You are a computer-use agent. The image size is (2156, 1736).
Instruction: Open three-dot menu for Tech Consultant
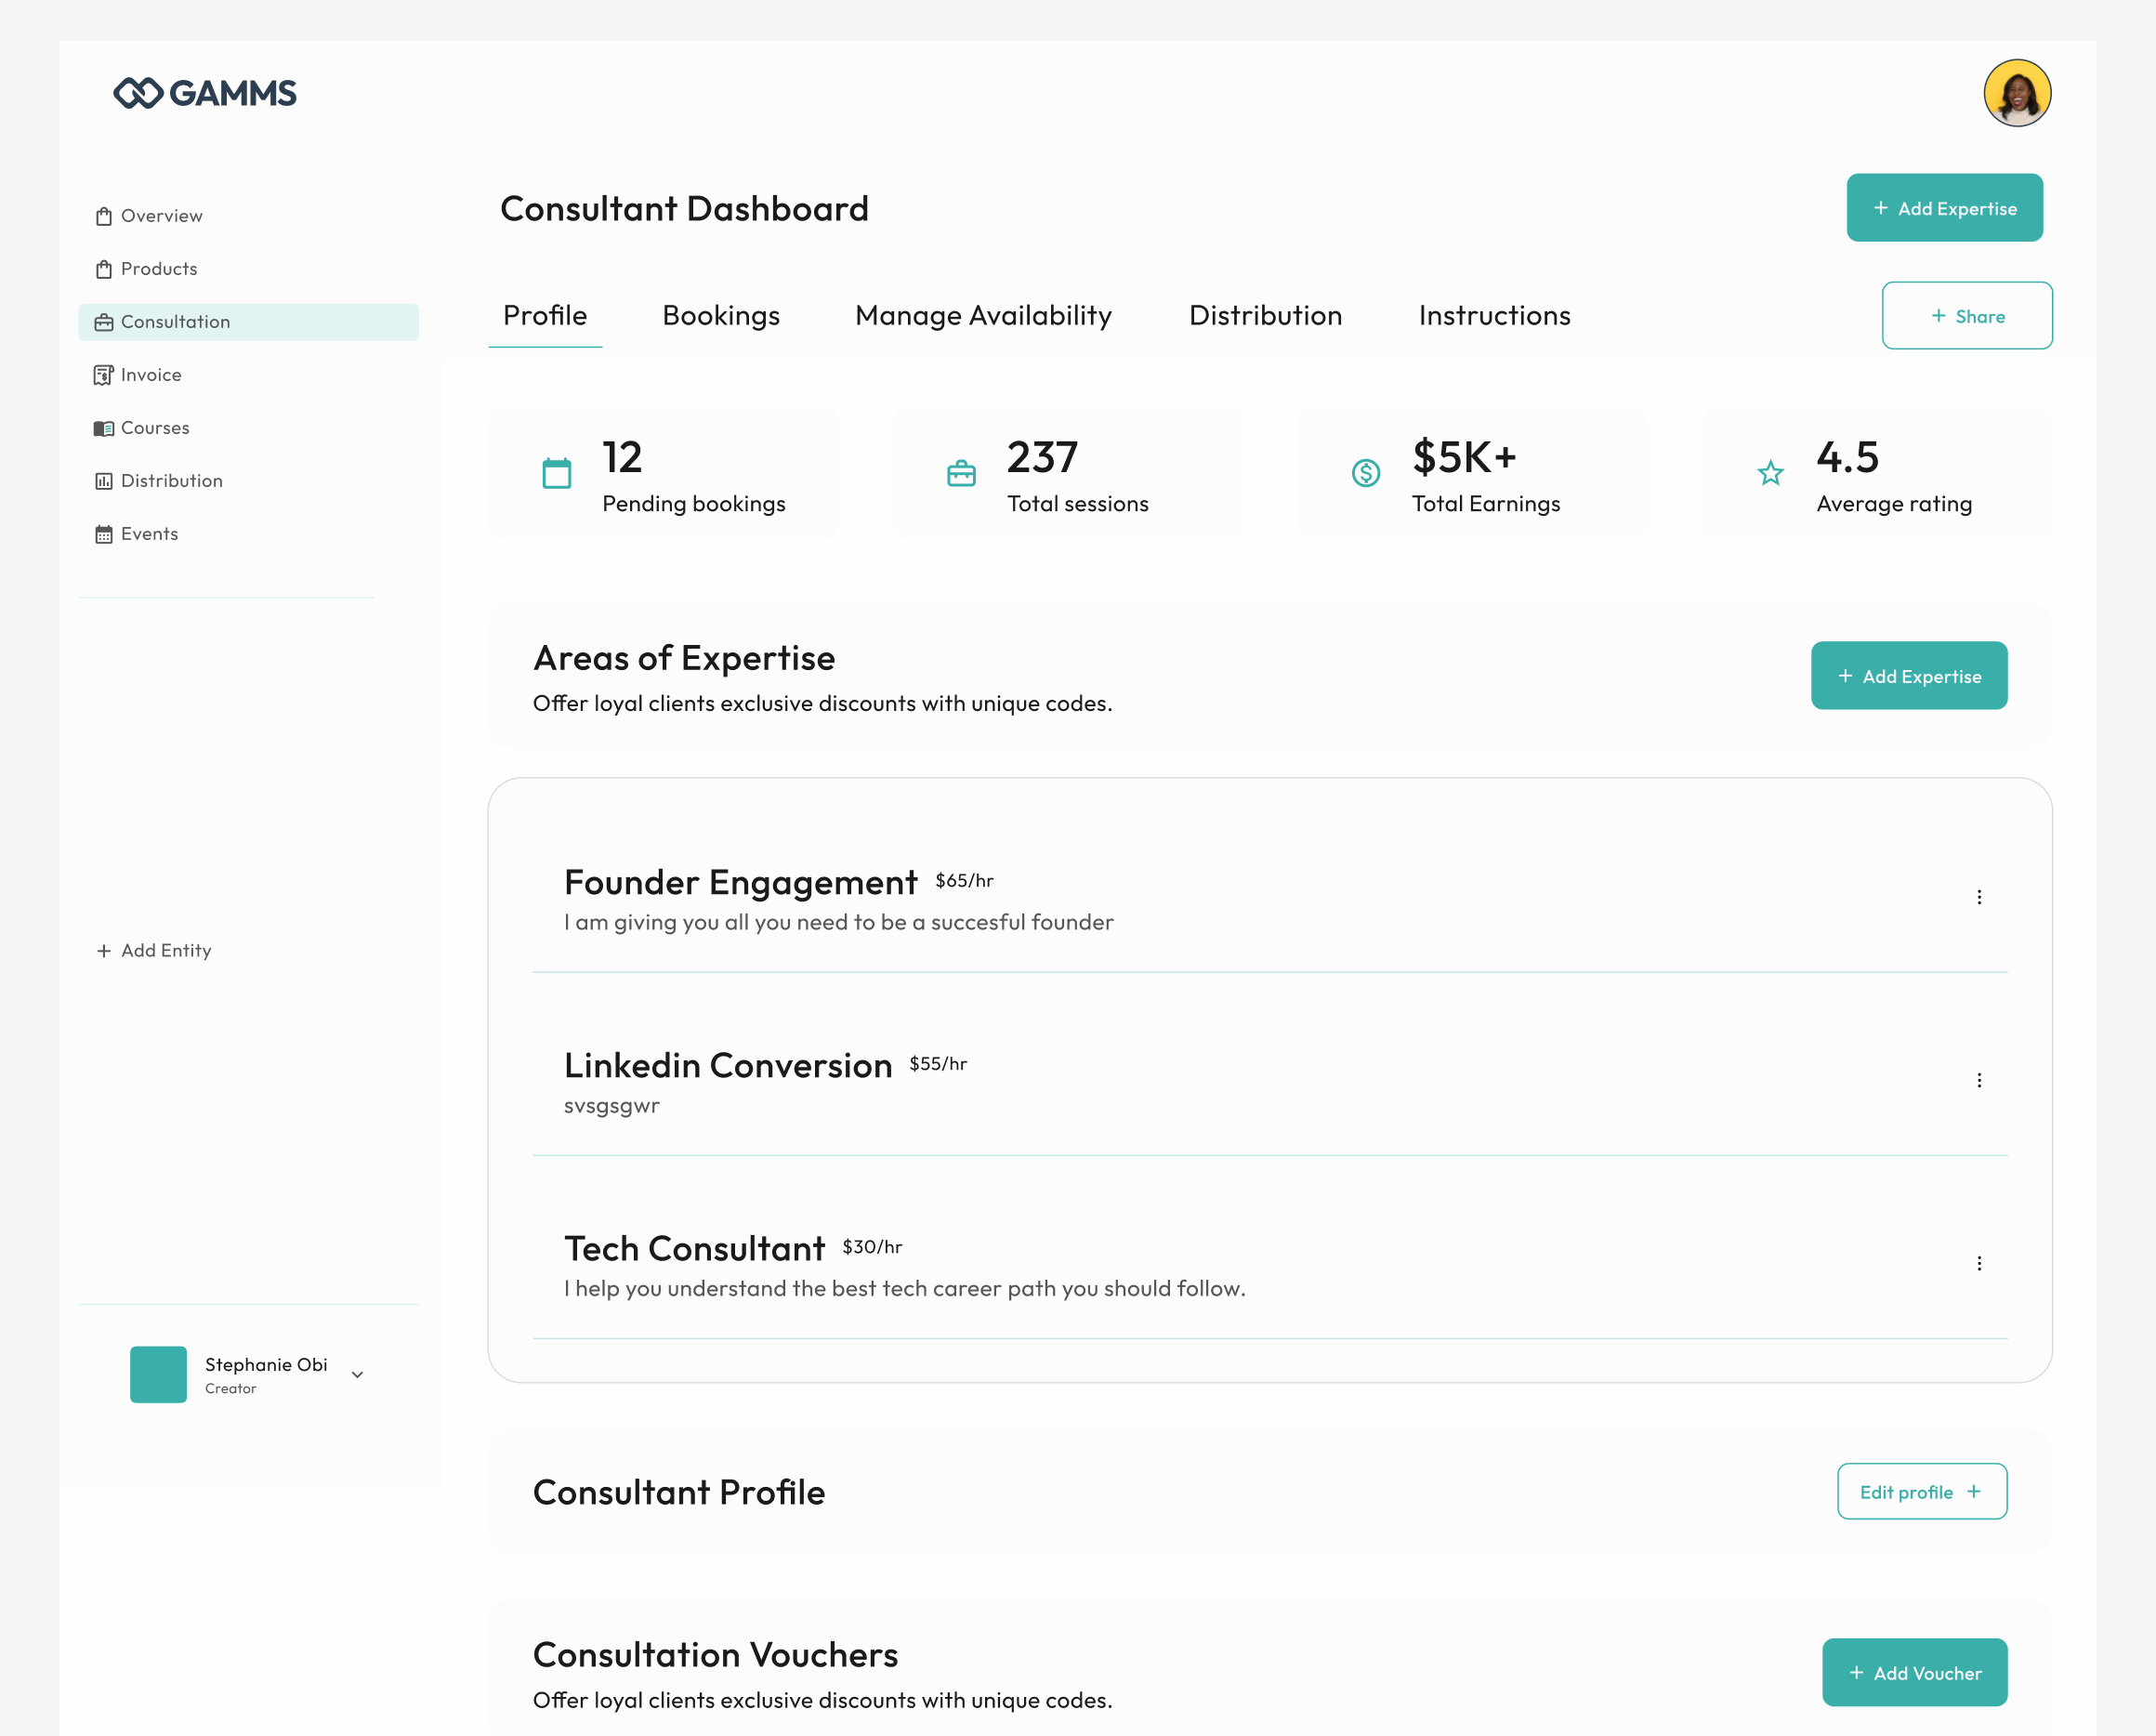[1978, 1264]
